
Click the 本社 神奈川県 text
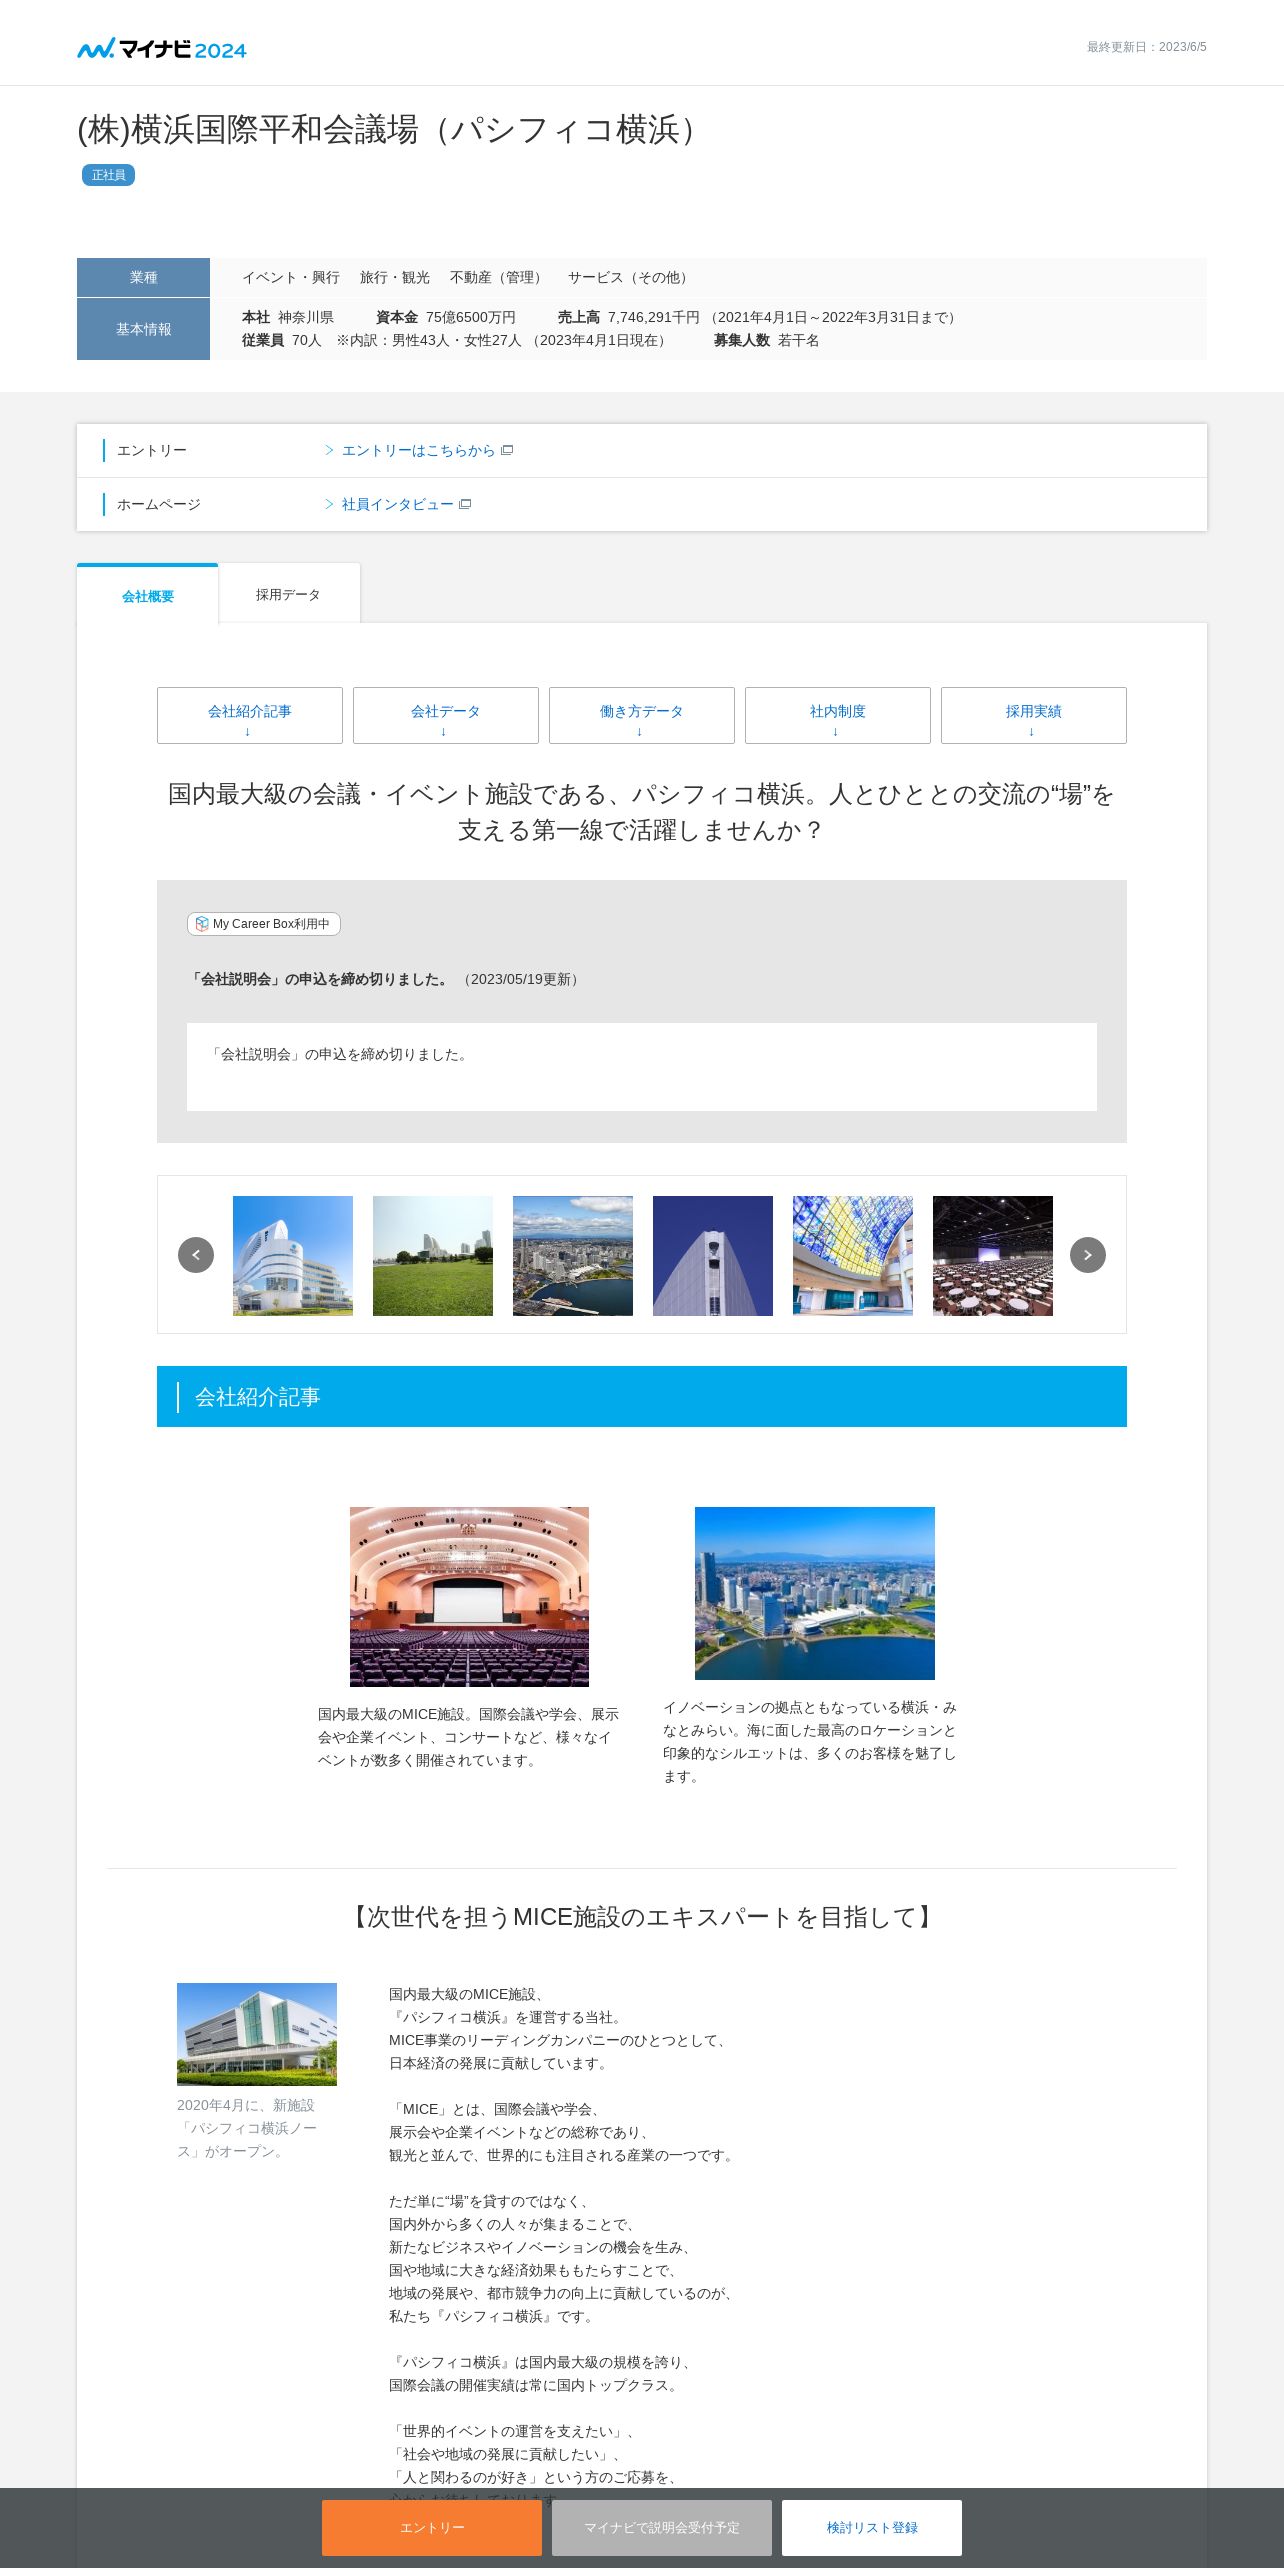click(x=288, y=317)
